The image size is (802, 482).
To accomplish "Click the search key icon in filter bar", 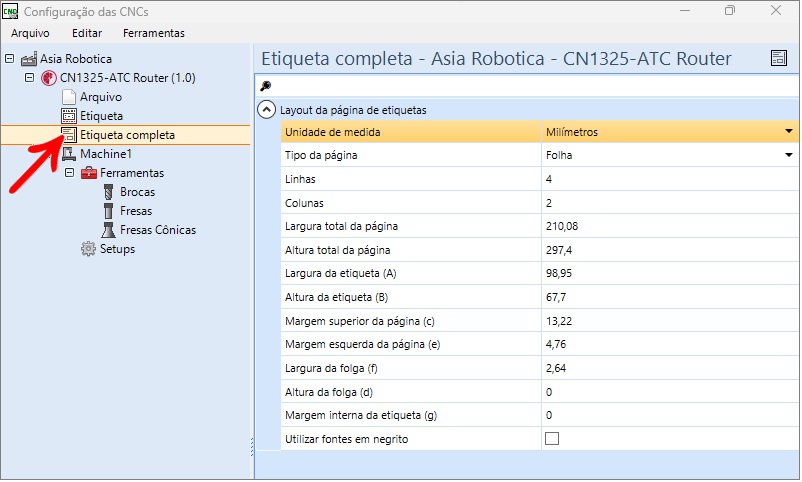I will 265,86.
